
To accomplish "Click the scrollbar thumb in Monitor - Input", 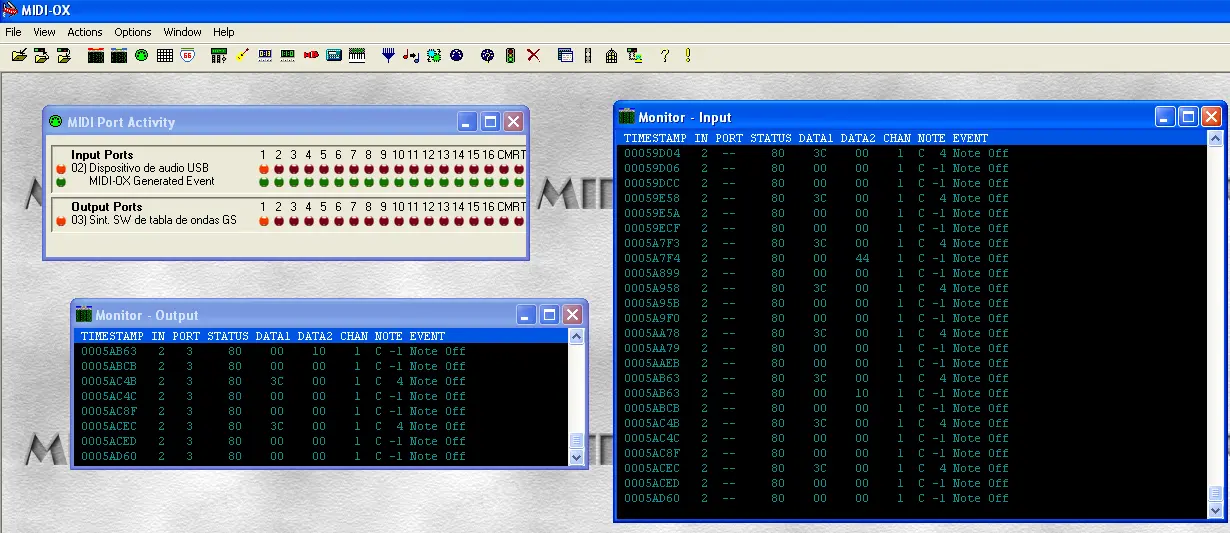I will [1216, 494].
